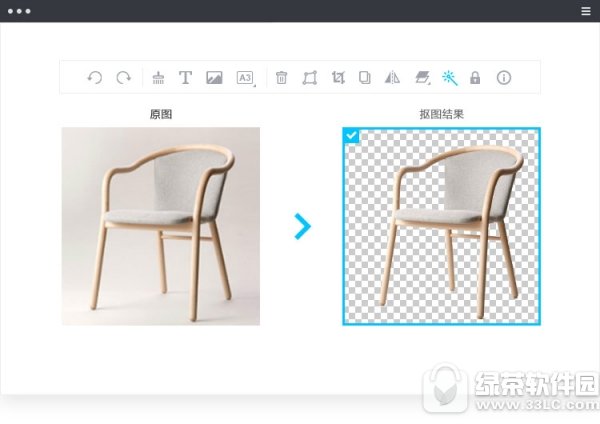600x424 pixels.
Task: Click the redo arrow icon
Action: coord(124,78)
